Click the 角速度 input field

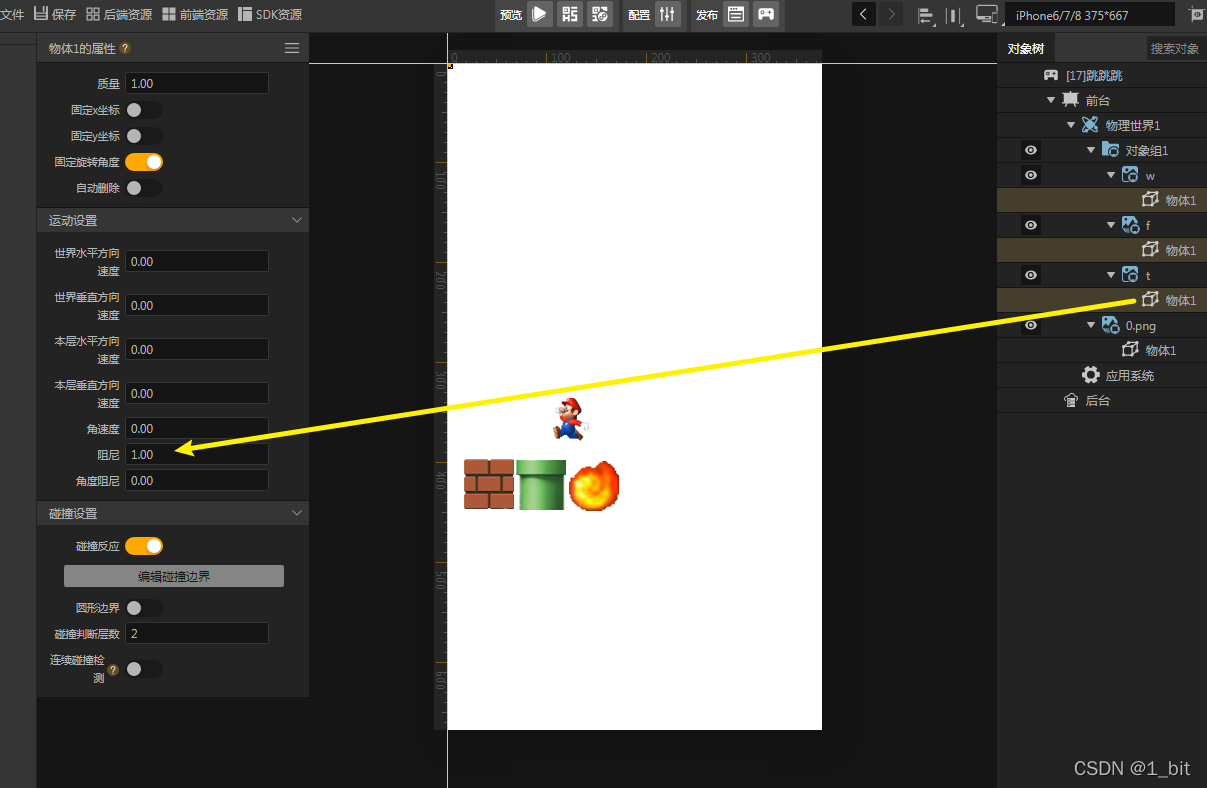pyautogui.click(x=197, y=428)
